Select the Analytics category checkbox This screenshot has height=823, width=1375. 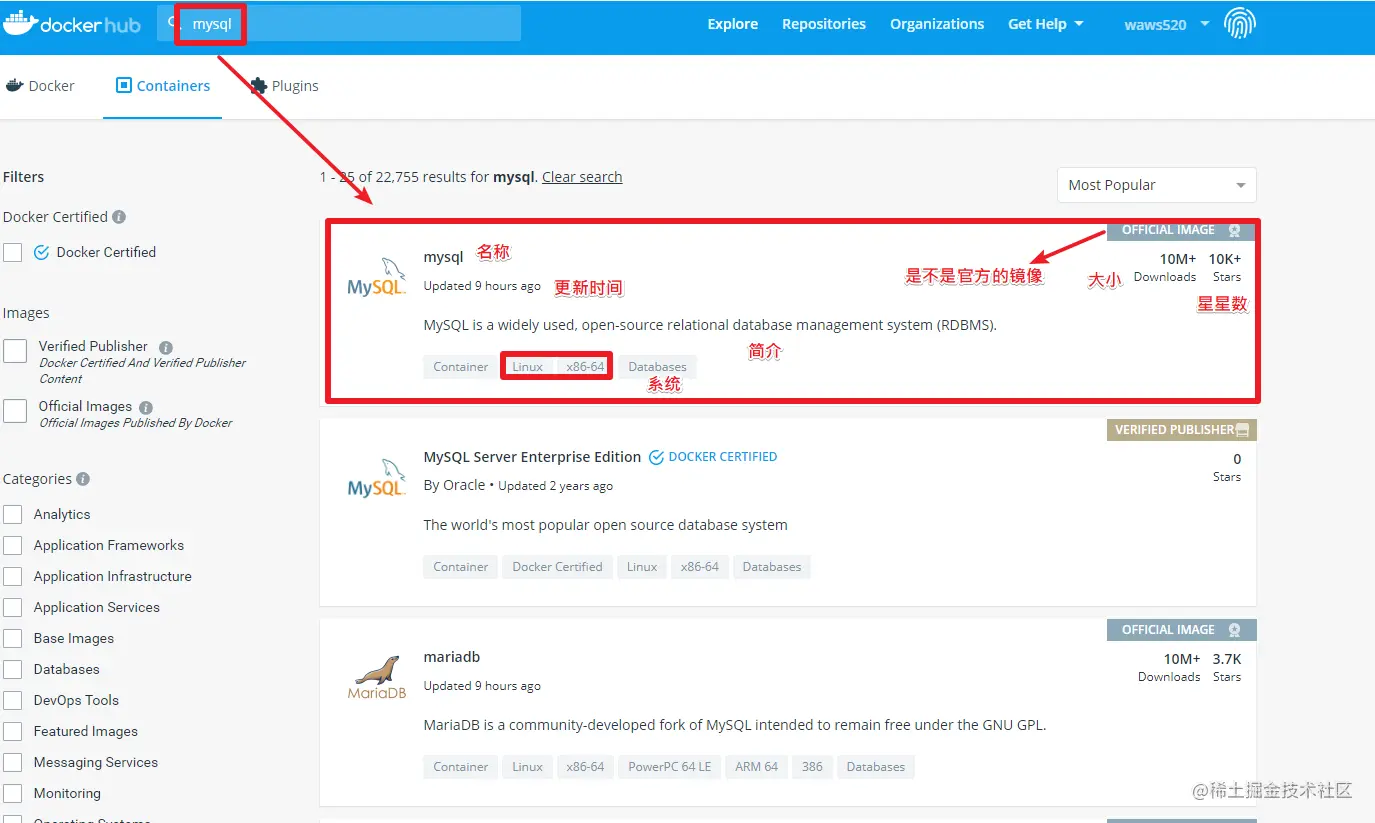(13, 515)
